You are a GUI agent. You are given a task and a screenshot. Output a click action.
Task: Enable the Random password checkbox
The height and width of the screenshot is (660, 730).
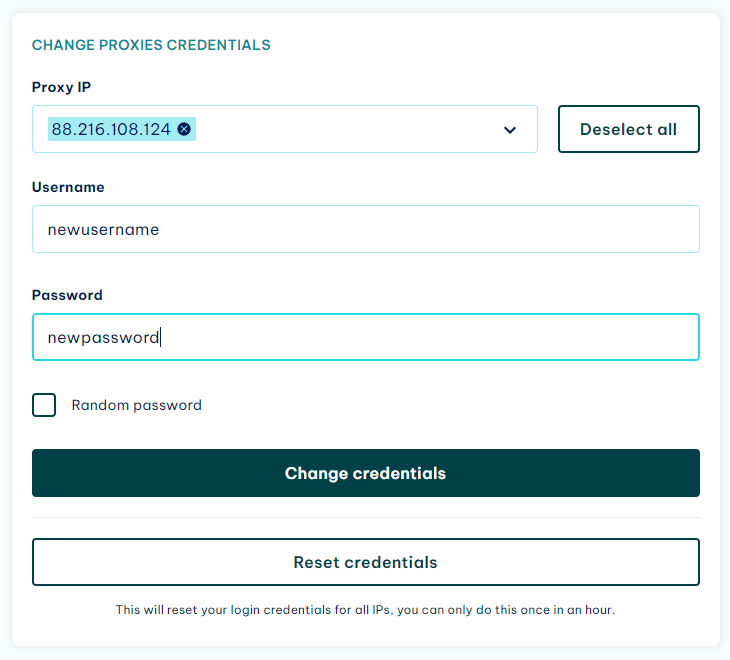tap(44, 405)
